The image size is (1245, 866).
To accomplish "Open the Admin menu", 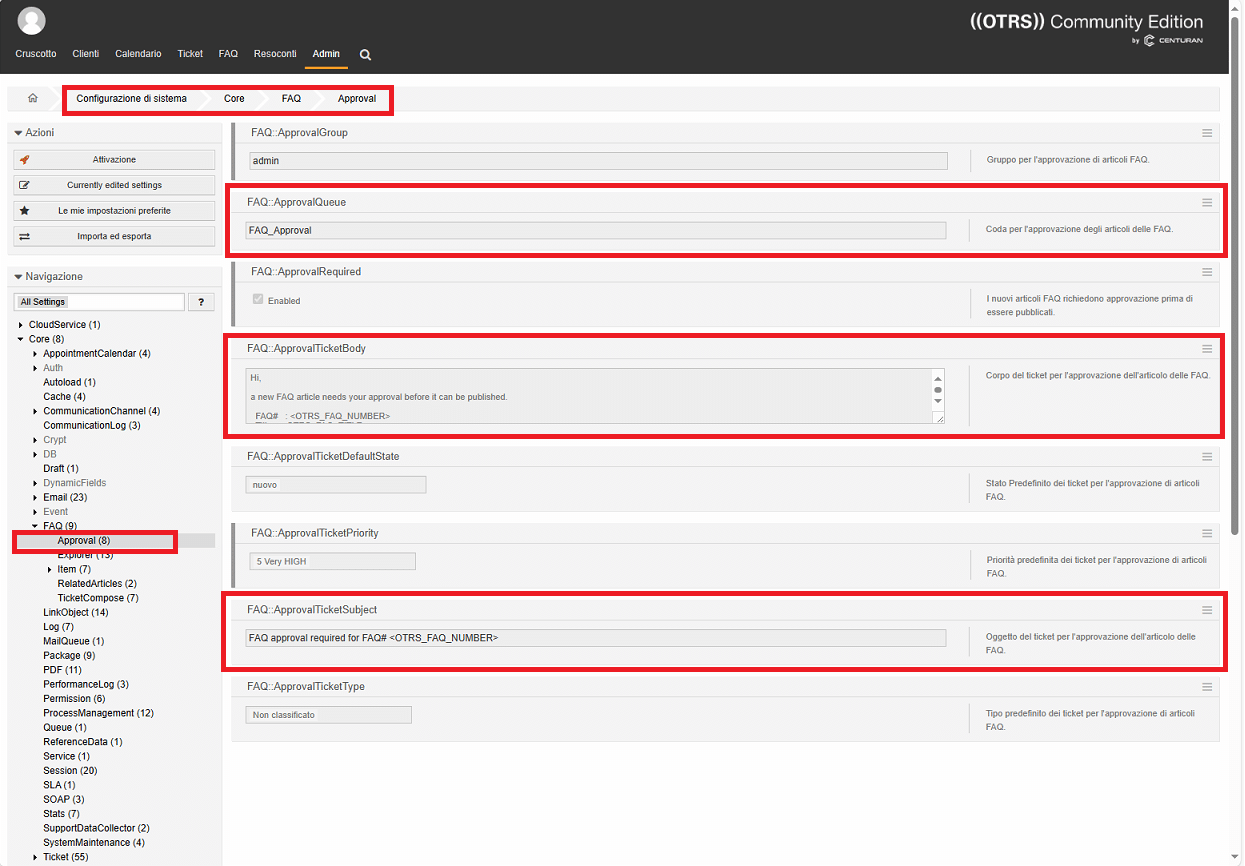I will (x=326, y=54).
